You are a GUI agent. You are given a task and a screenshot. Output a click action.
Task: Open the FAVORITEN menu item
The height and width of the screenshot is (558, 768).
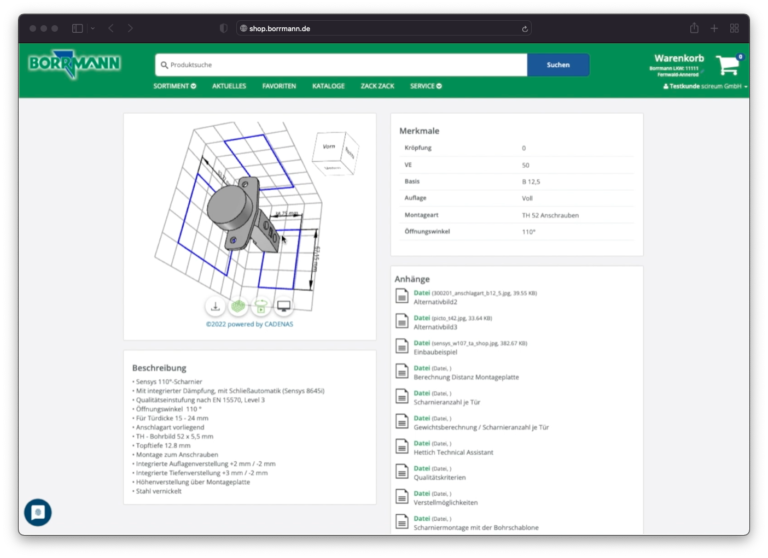(279, 86)
